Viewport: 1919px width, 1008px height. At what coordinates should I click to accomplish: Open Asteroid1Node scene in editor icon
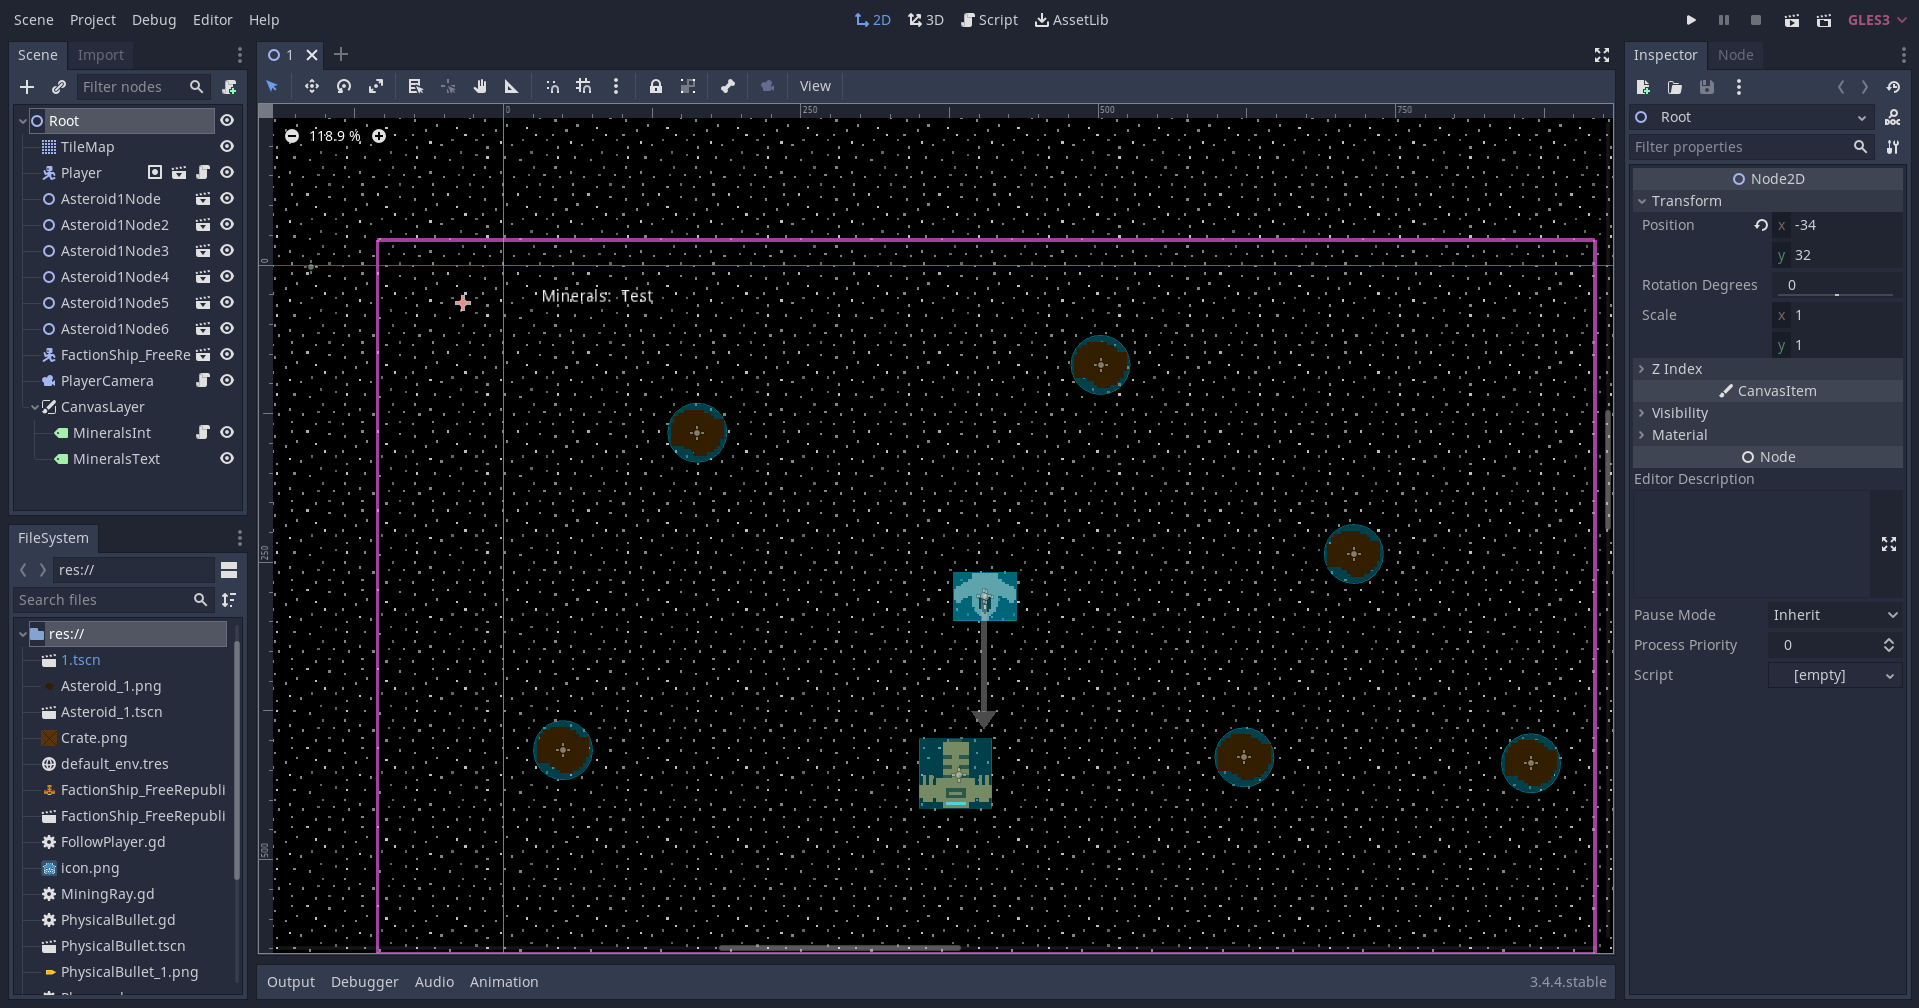point(203,198)
